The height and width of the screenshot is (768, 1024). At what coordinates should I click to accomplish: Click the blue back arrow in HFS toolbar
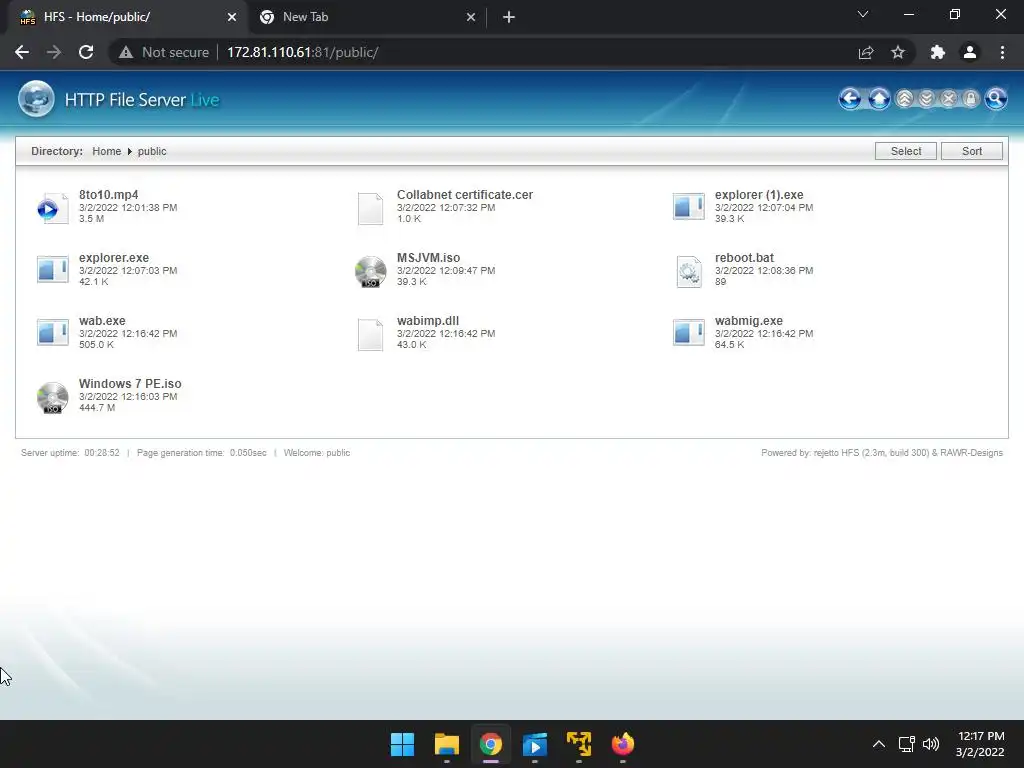(850, 99)
